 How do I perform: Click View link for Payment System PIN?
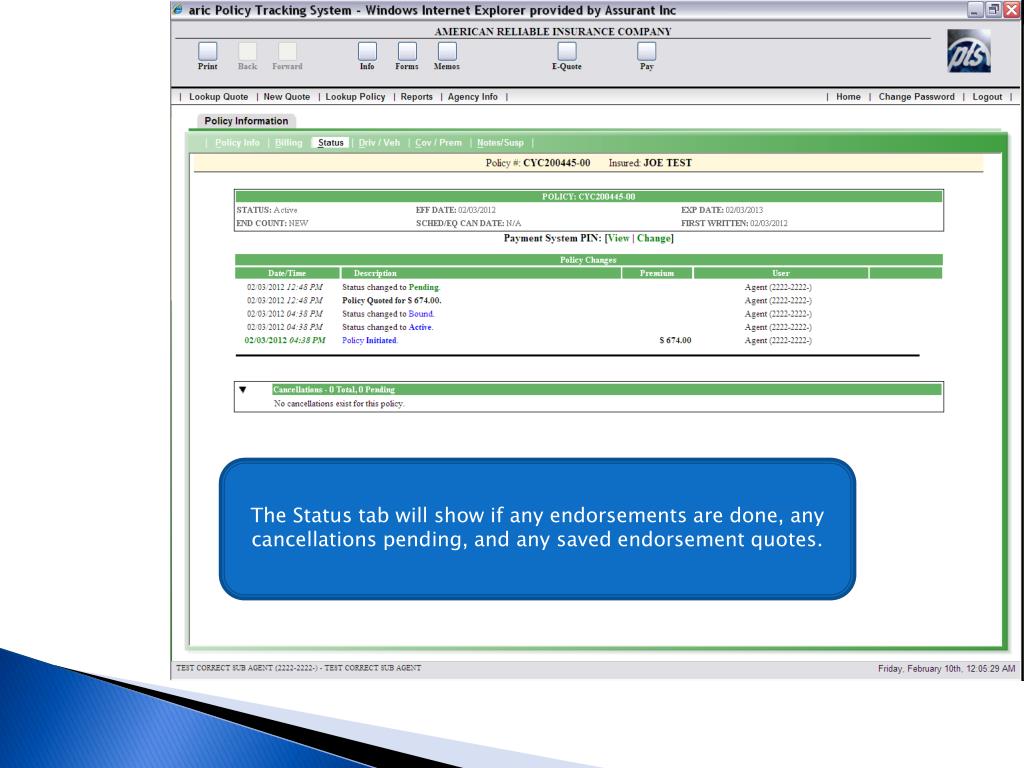click(x=618, y=238)
